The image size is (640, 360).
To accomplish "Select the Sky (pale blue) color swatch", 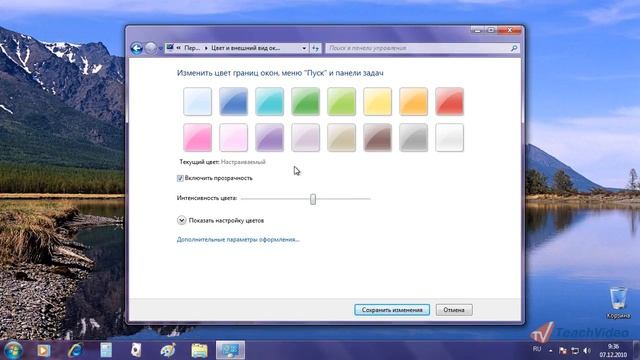I will [198, 101].
